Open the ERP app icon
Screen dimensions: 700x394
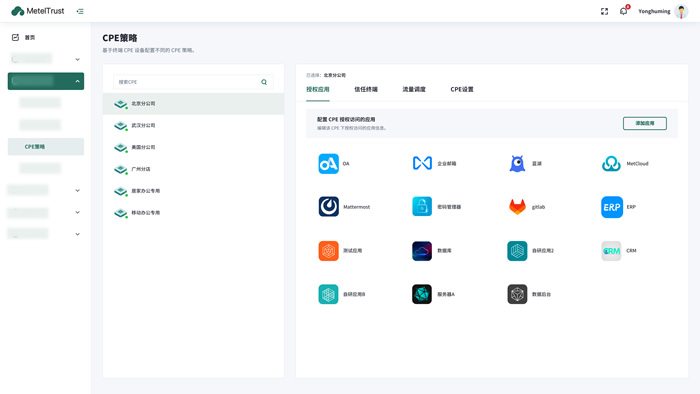612,207
